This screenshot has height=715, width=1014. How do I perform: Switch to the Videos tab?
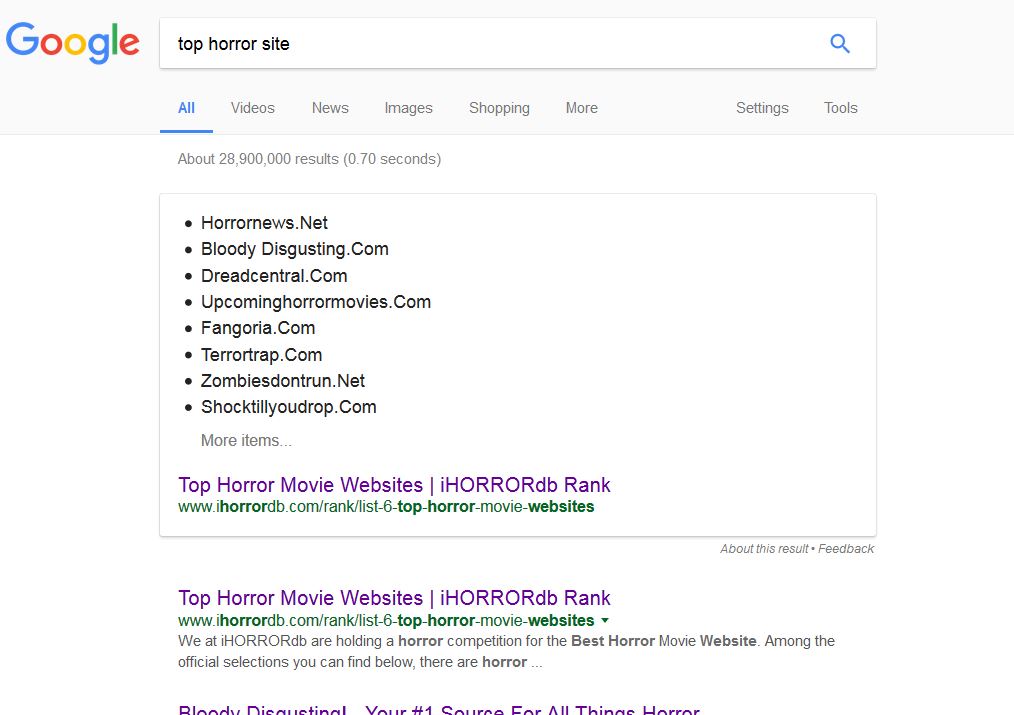(253, 108)
